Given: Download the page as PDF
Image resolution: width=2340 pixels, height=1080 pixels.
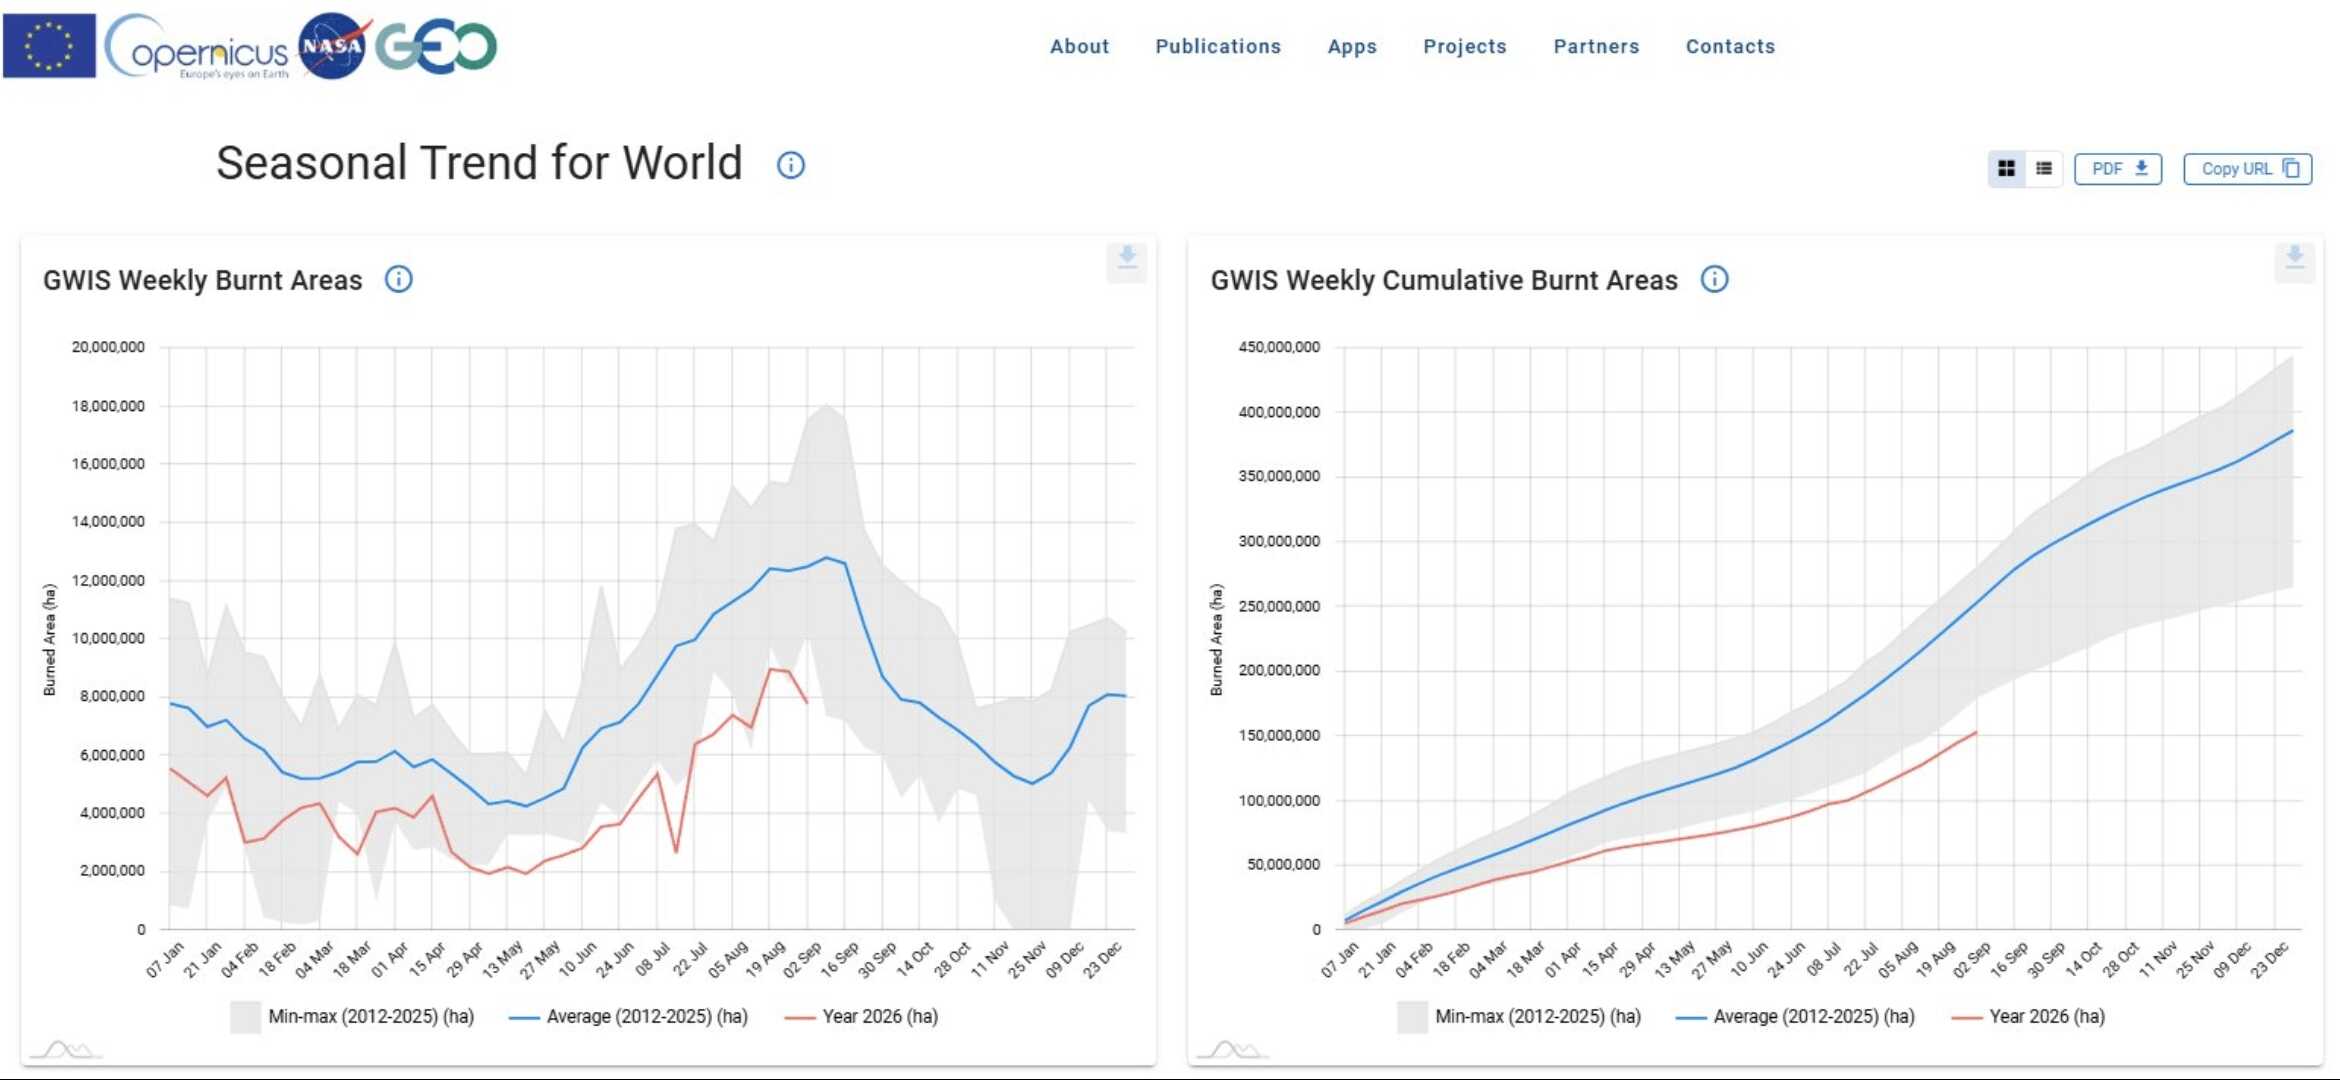Looking at the screenshot, I should [2118, 169].
